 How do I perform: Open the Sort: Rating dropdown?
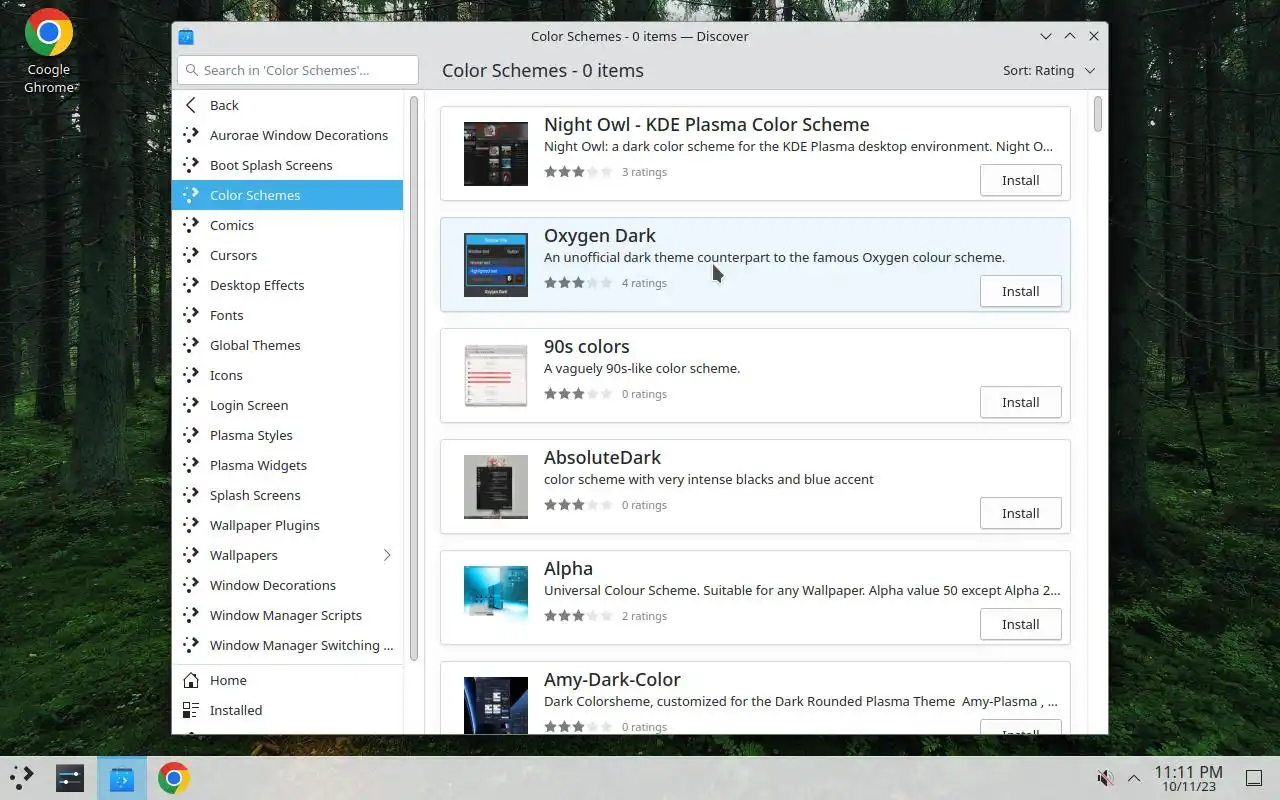click(x=1049, y=70)
